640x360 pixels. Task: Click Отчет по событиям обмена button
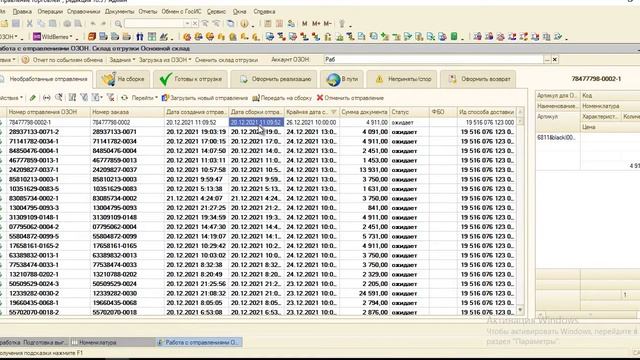coord(68,60)
